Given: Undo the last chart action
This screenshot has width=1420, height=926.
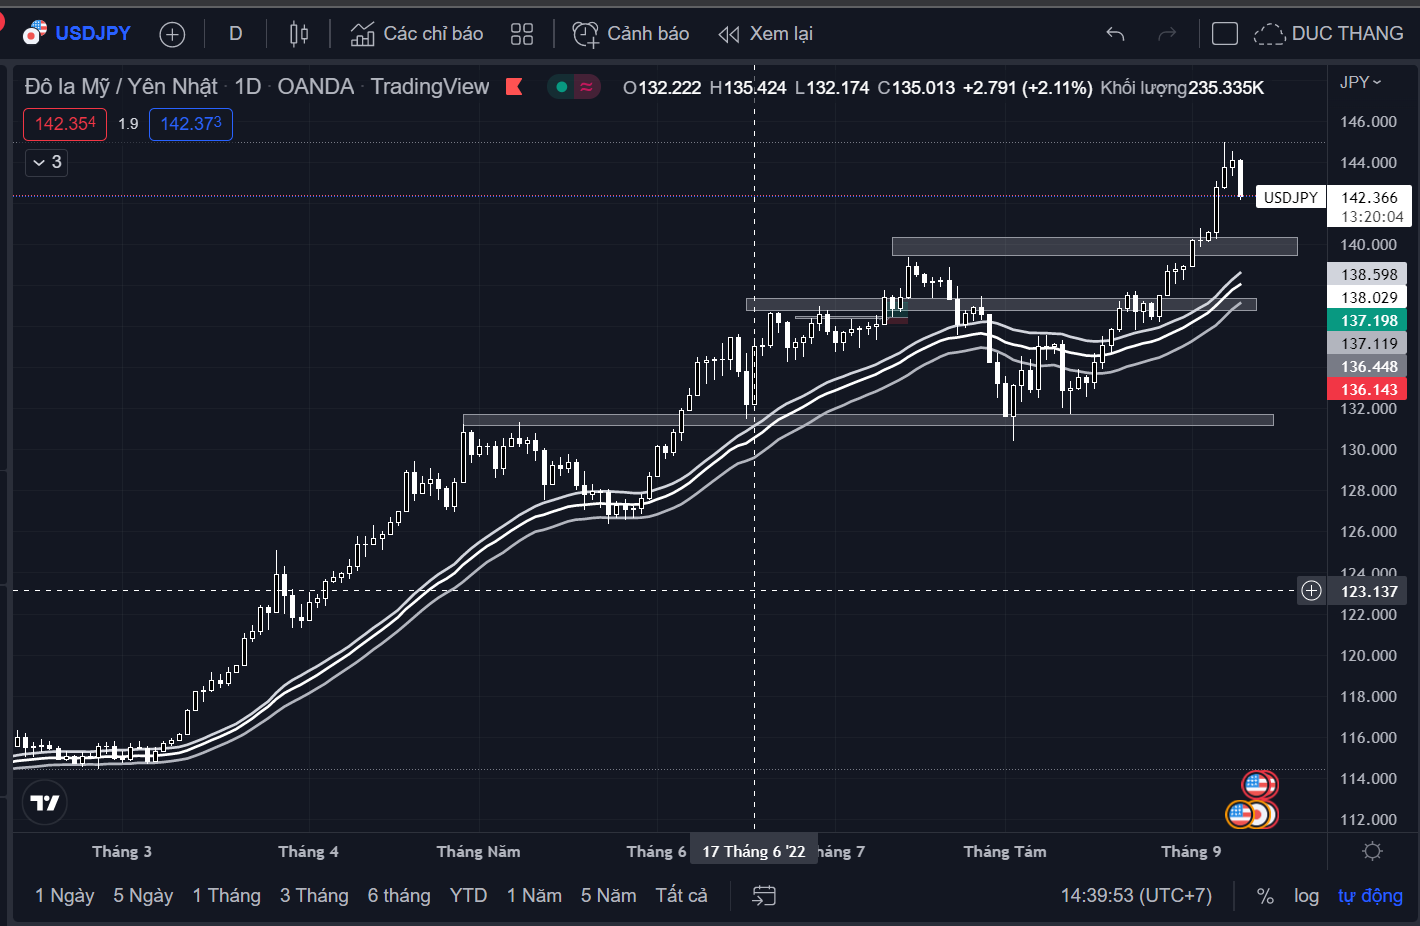Looking at the screenshot, I should [1115, 34].
